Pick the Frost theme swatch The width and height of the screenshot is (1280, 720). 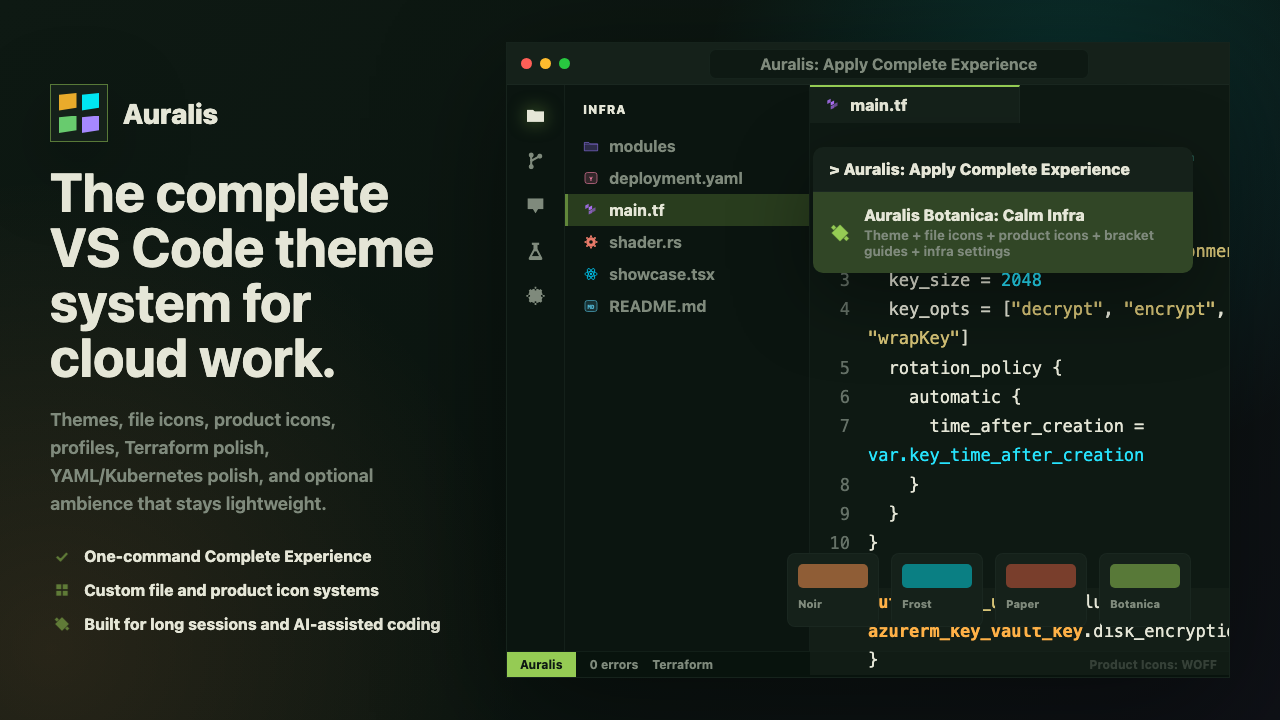click(936, 589)
